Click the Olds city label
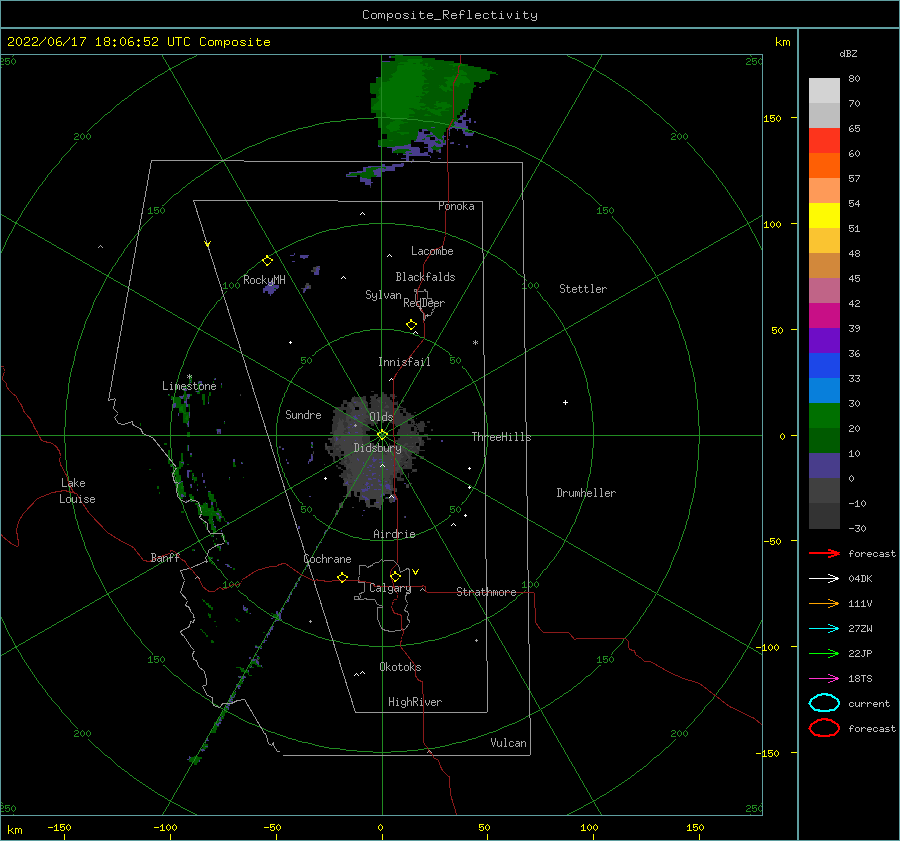This screenshot has height=841, width=900. click(x=381, y=417)
